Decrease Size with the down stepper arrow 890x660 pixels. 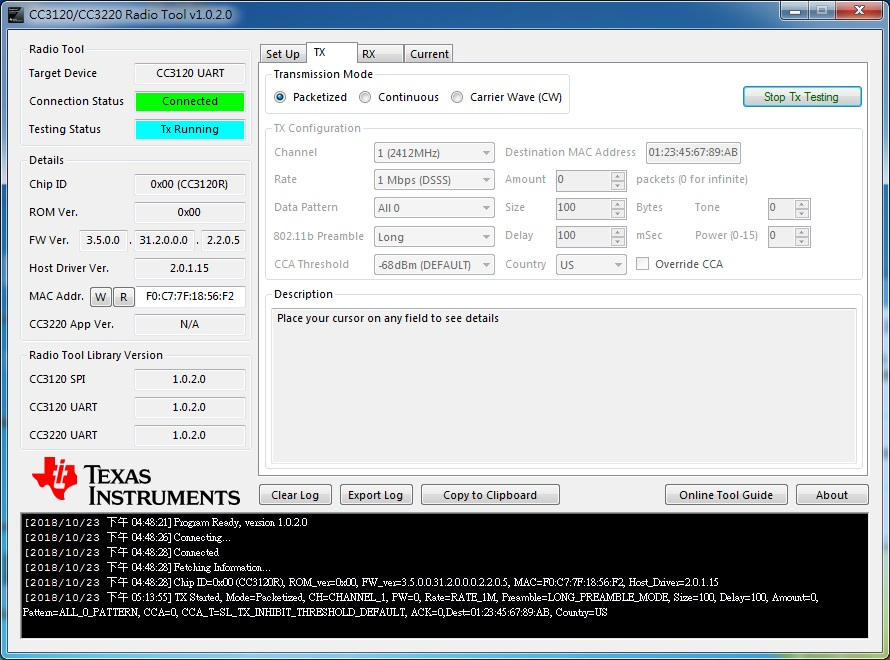pyautogui.click(x=618, y=213)
